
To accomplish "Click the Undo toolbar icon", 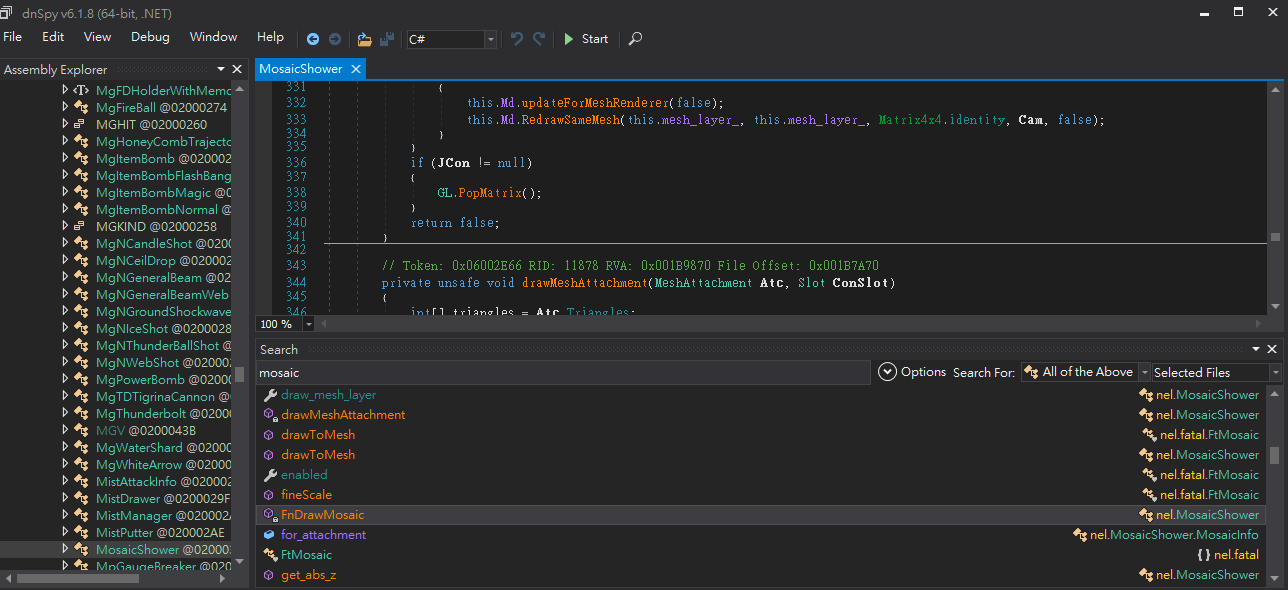I will 517,39.
